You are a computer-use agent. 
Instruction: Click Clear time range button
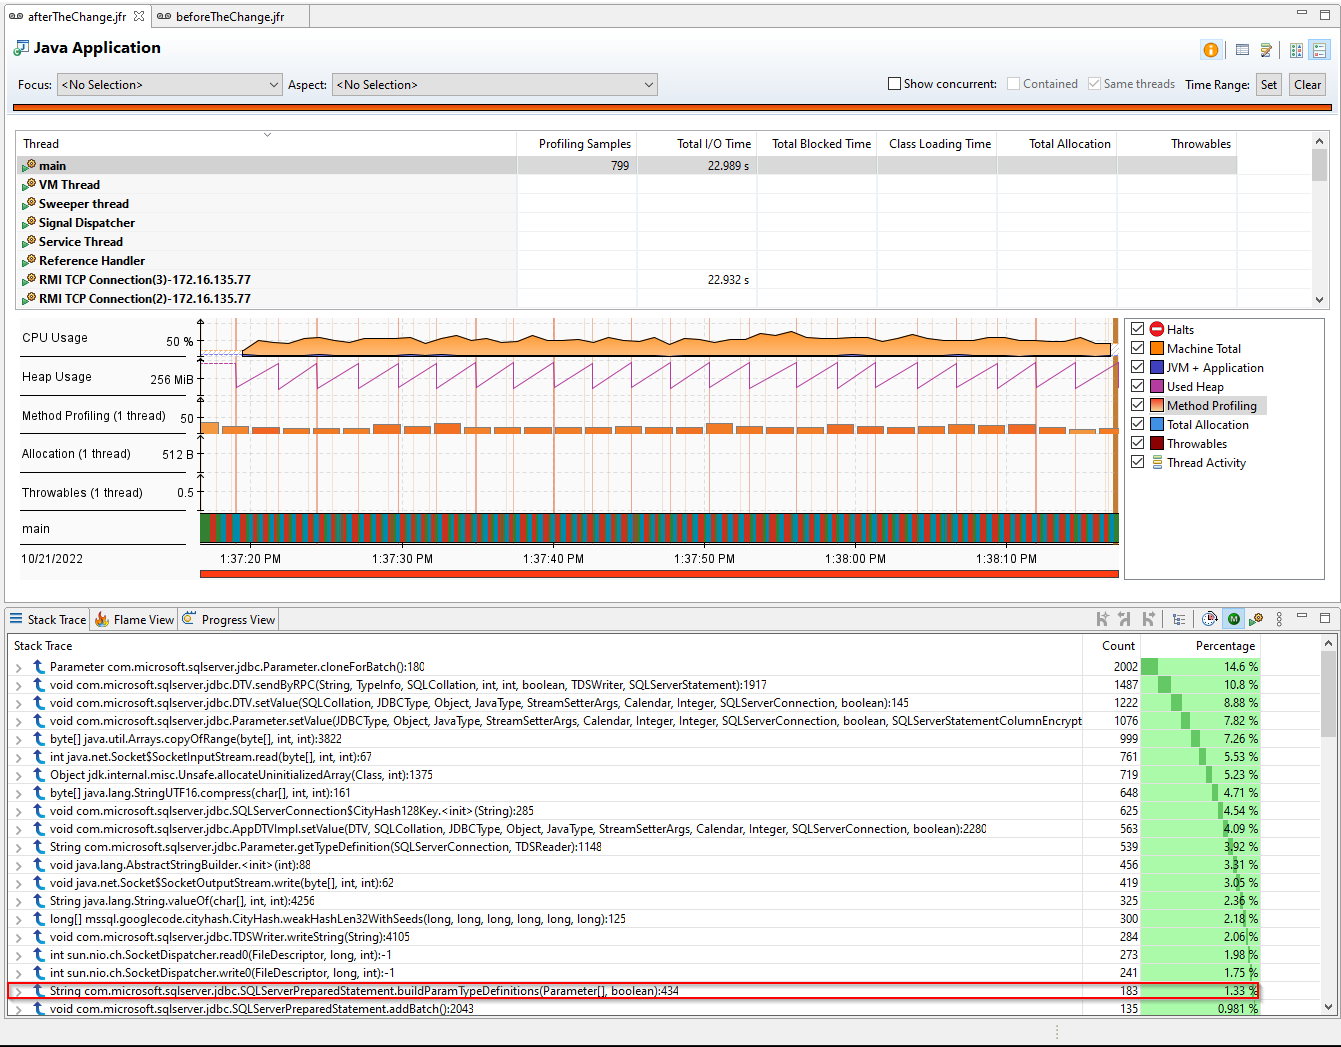(1308, 85)
